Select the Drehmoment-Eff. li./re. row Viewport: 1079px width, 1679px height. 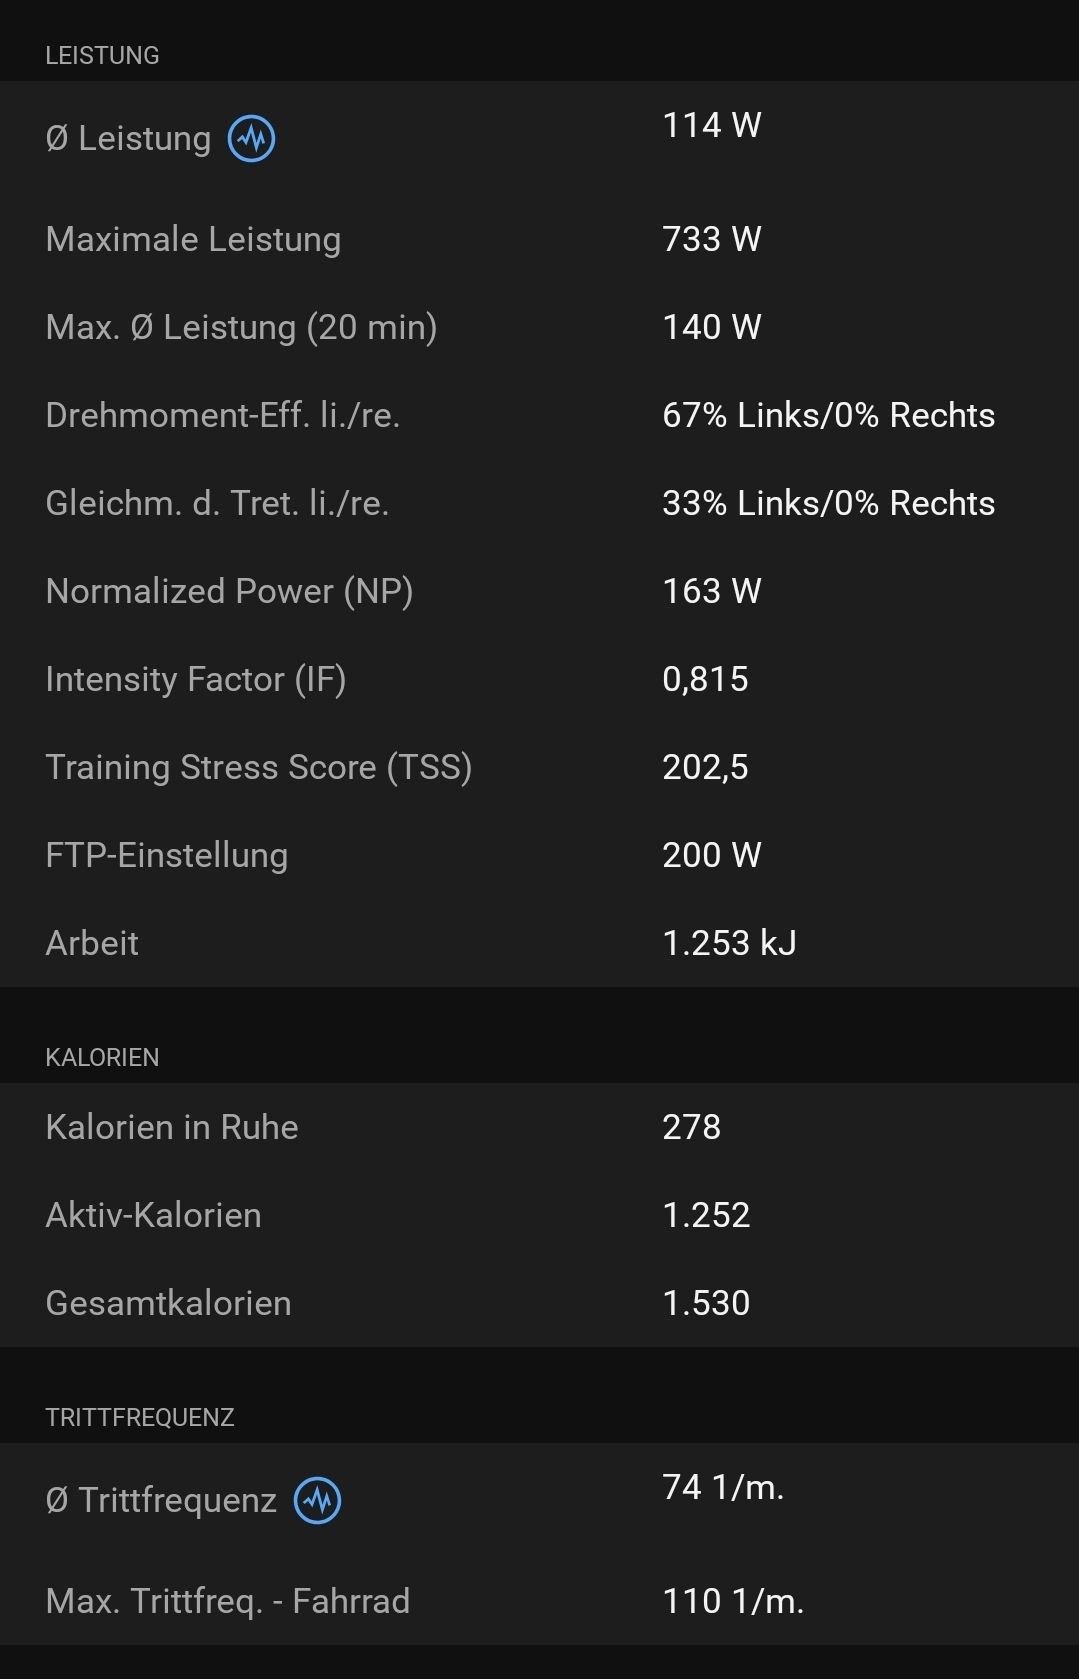point(539,415)
